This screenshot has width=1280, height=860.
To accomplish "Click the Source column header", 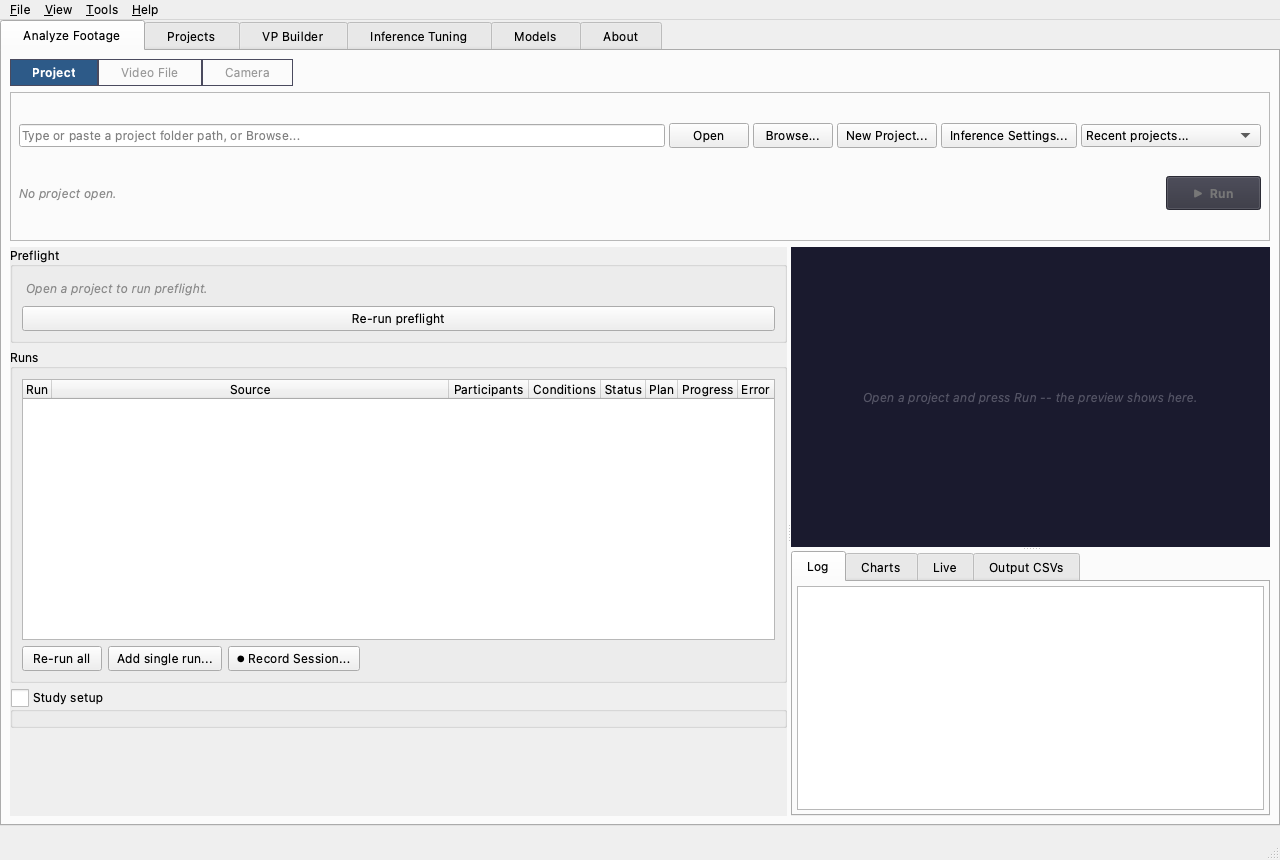I will click(x=250, y=390).
